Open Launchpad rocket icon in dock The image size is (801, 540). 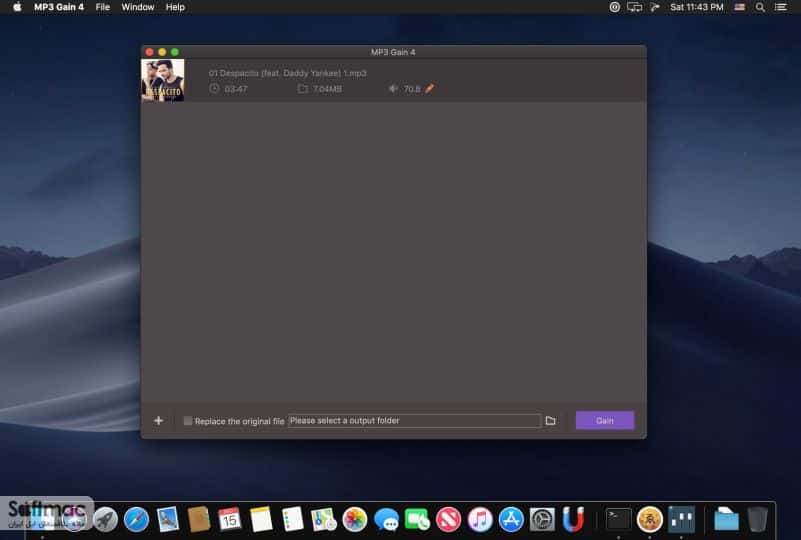[x=105, y=520]
